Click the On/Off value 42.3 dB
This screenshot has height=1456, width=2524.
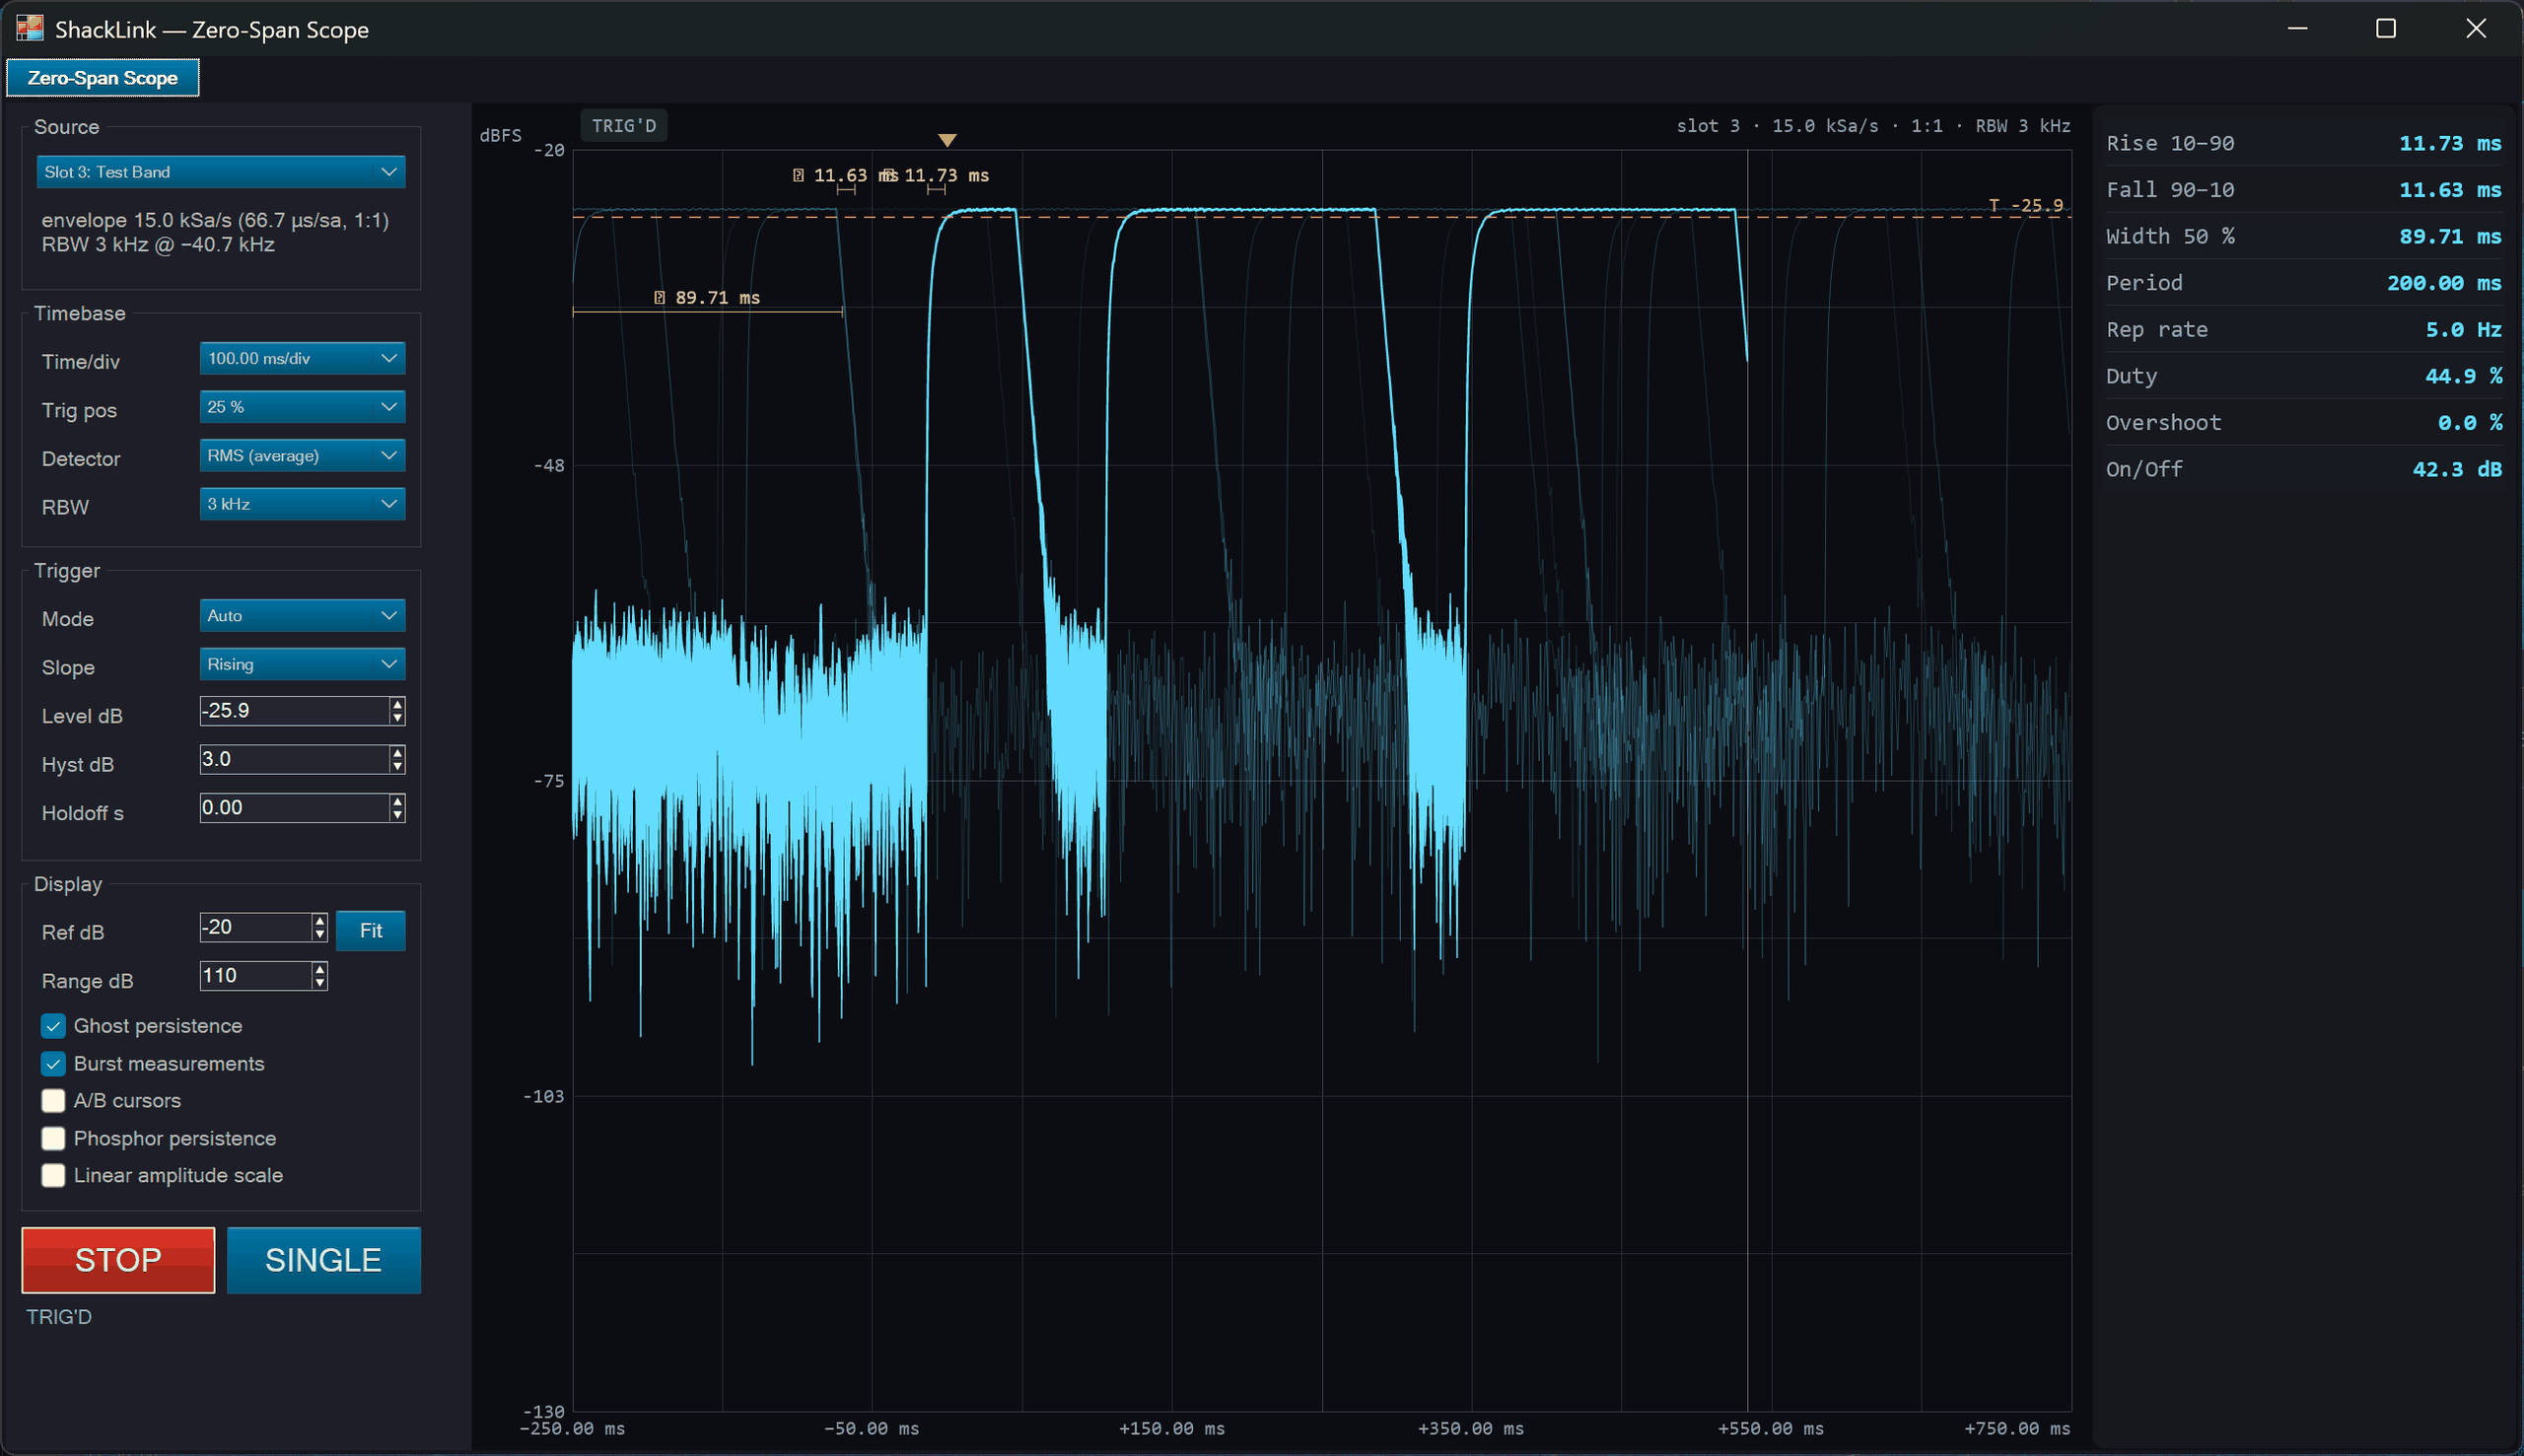[x=2457, y=469]
